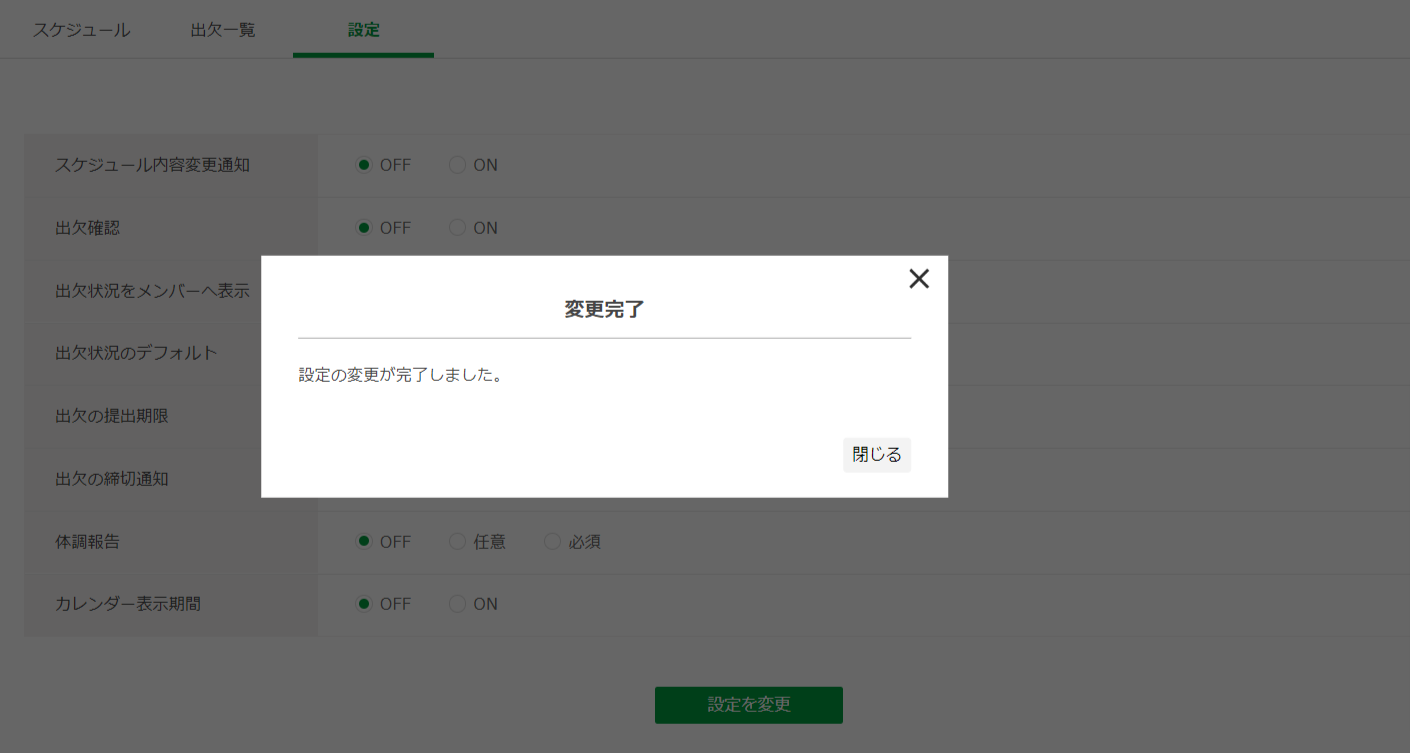This screenshot has width=1410, height=753.
Task: Click the 出欠状況のデフォルト label
Action: click(x=136, y=353)
